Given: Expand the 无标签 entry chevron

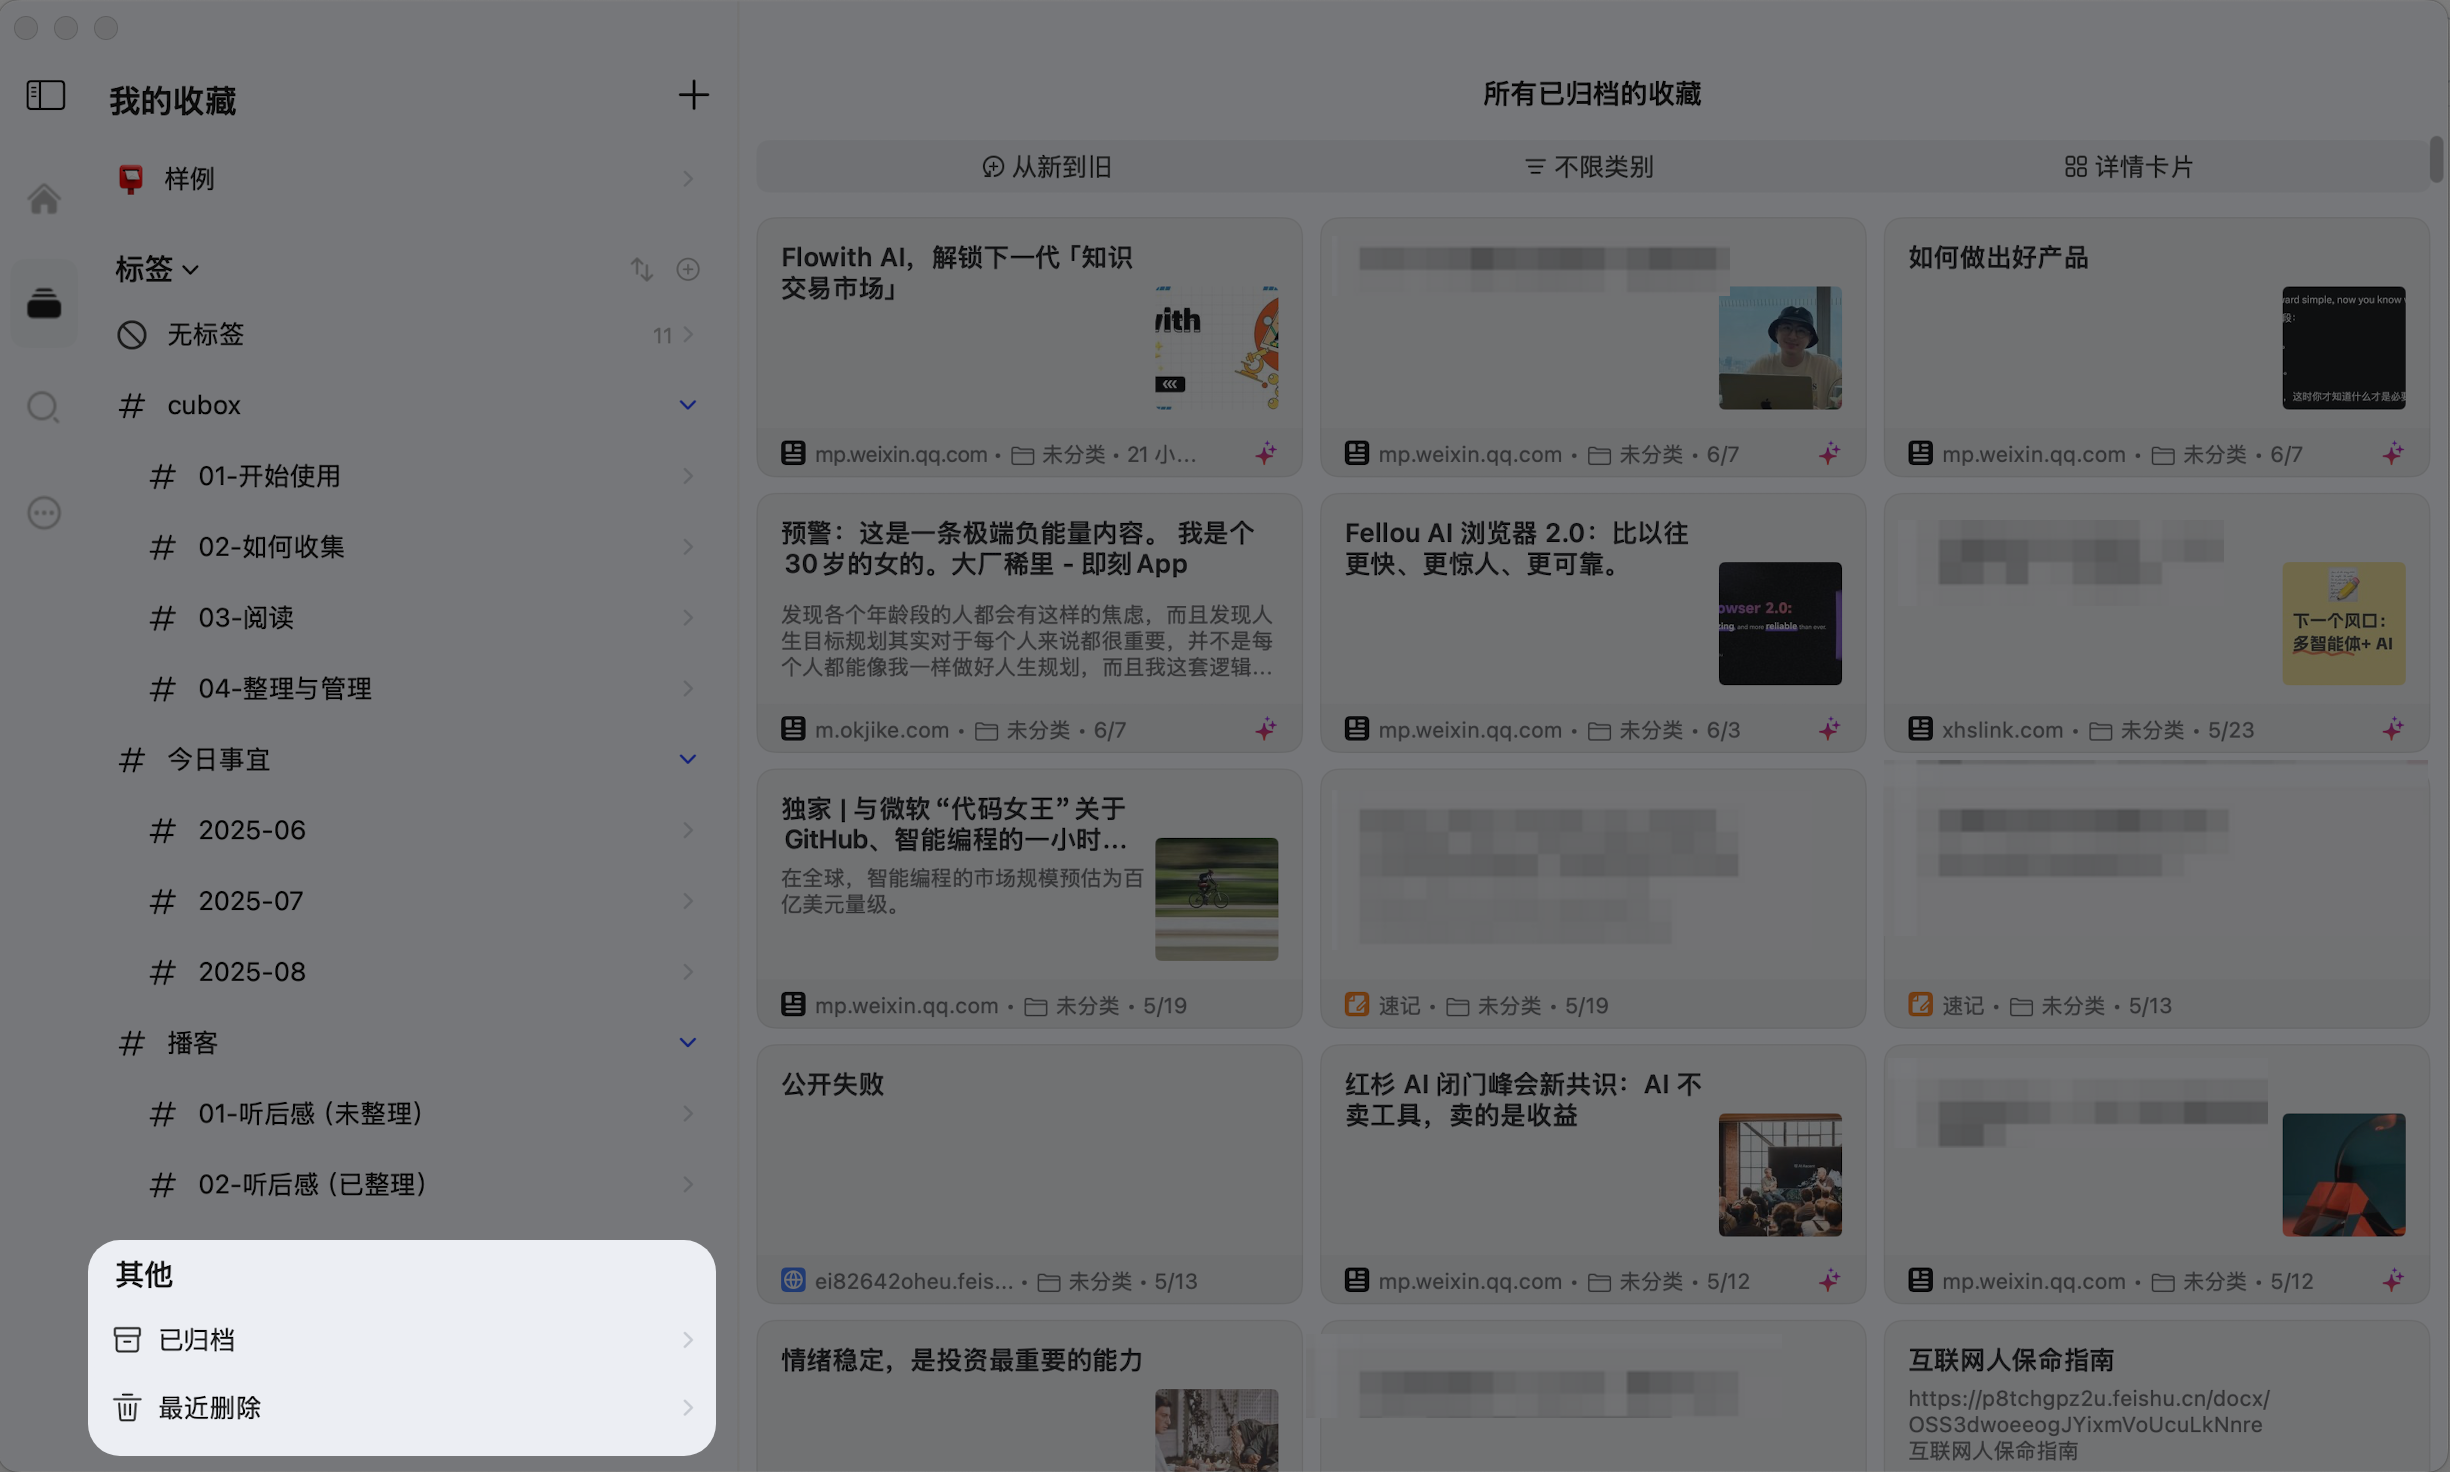Looking at the screenshot, I should 688,335.
